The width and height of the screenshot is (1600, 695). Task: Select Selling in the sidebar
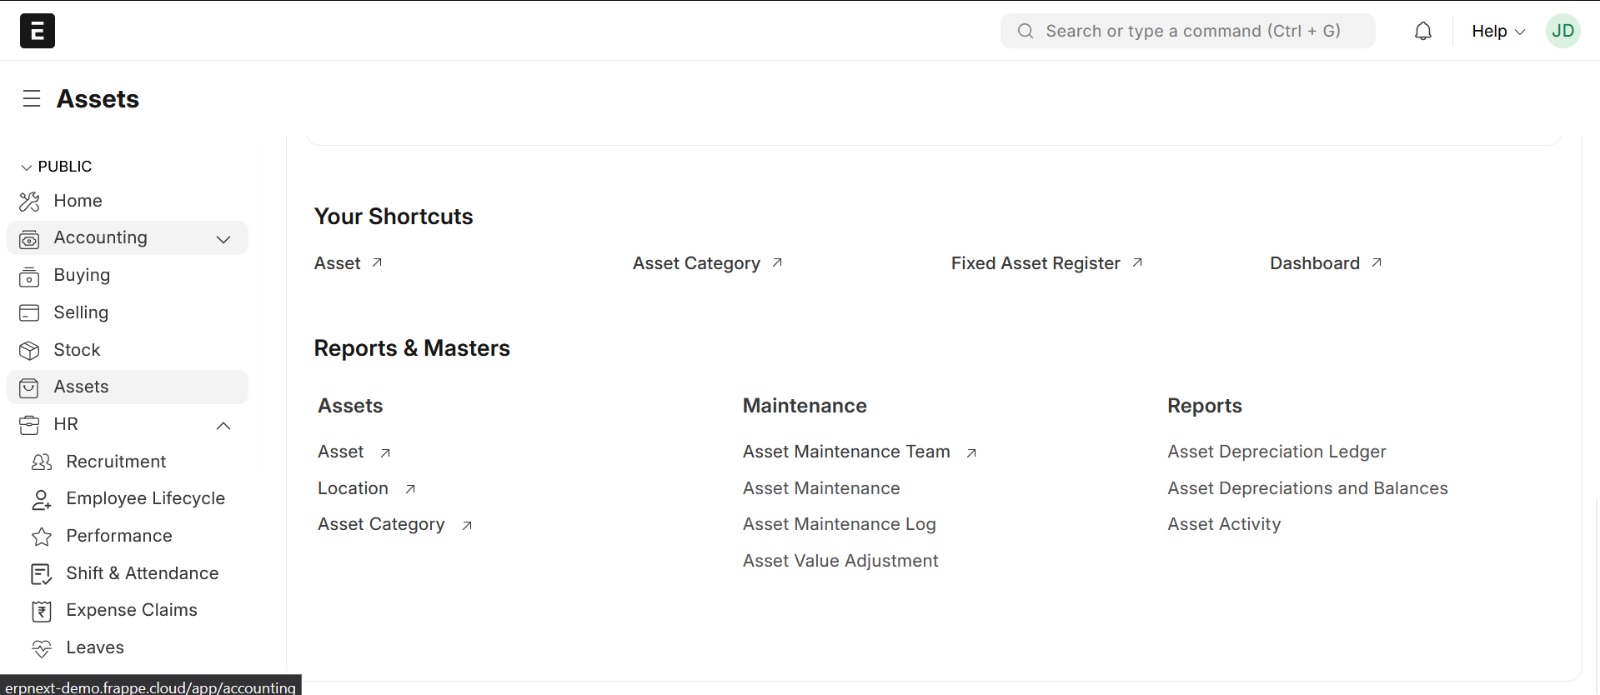(81, 313)
